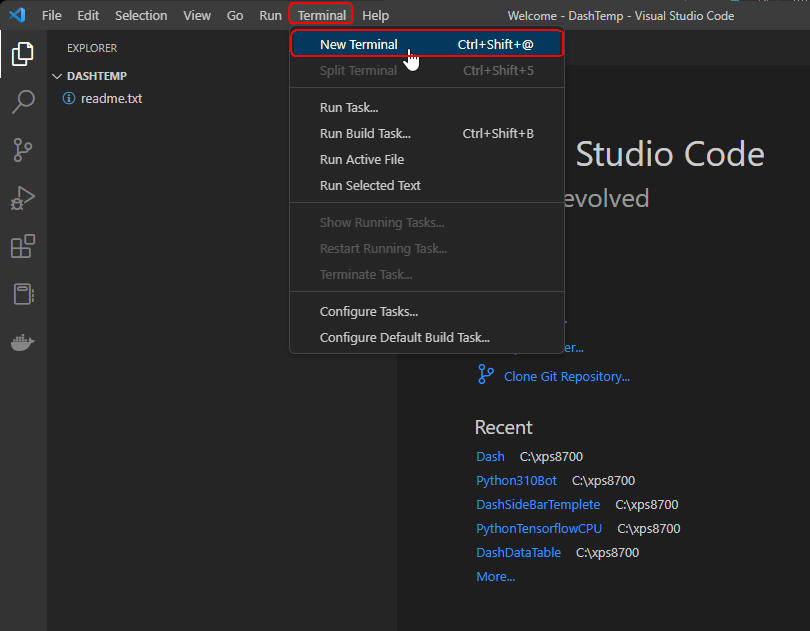Open the Source Control view
The image size is (810, 631).
(x=23, y=150)
